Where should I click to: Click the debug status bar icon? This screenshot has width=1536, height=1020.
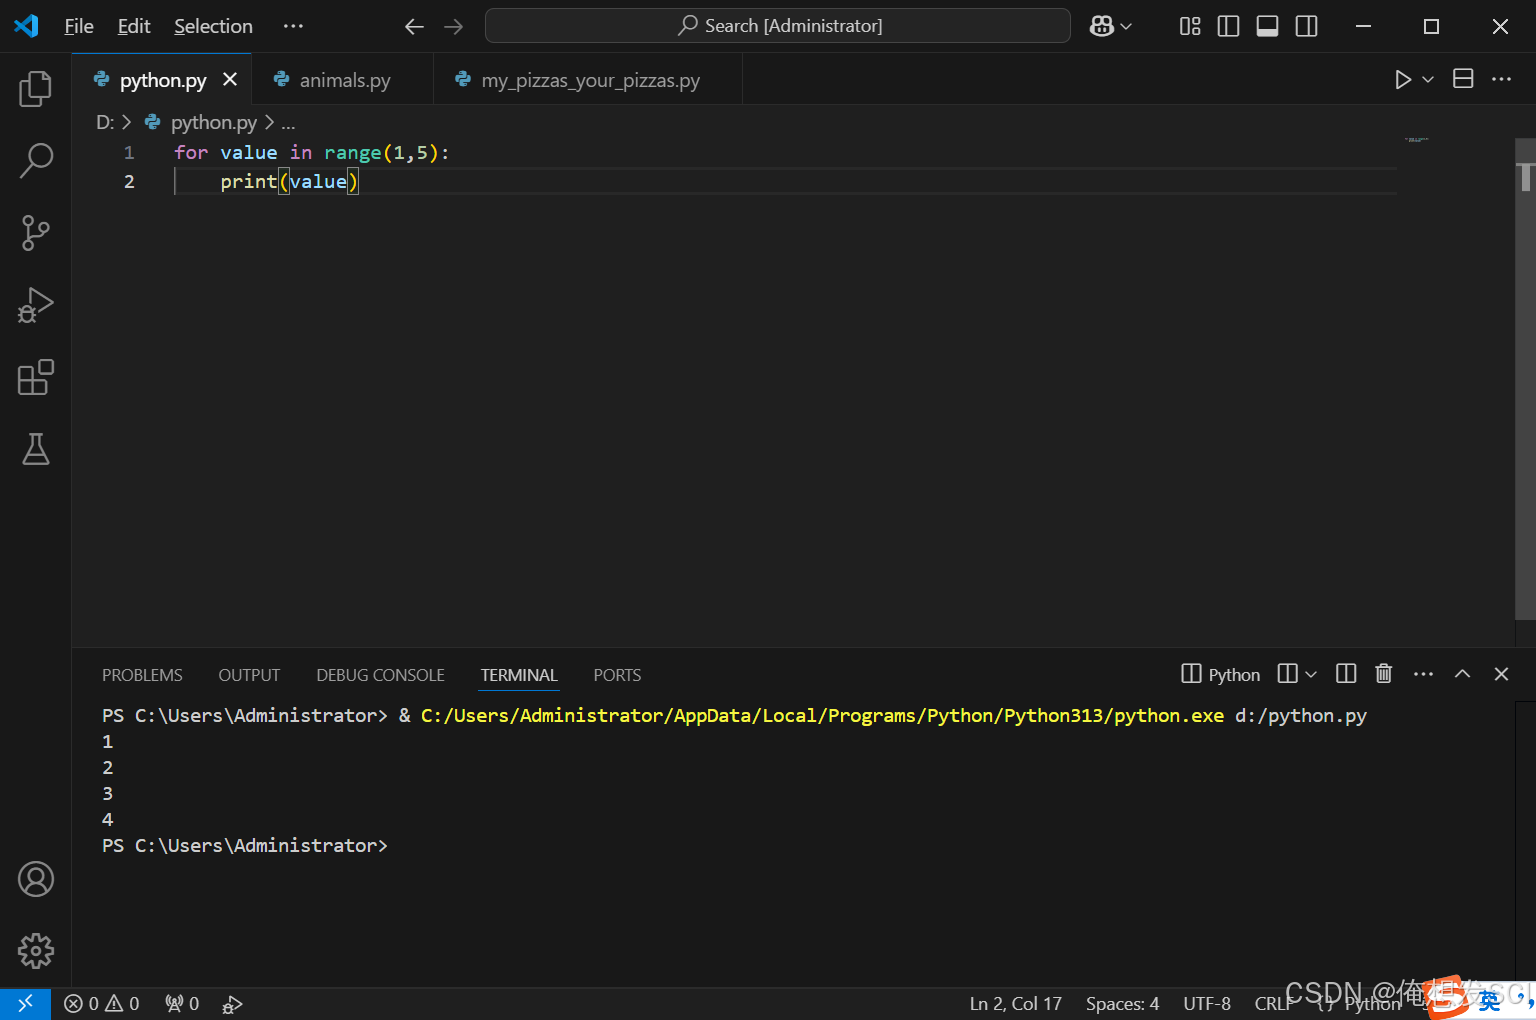[232, 1004]
